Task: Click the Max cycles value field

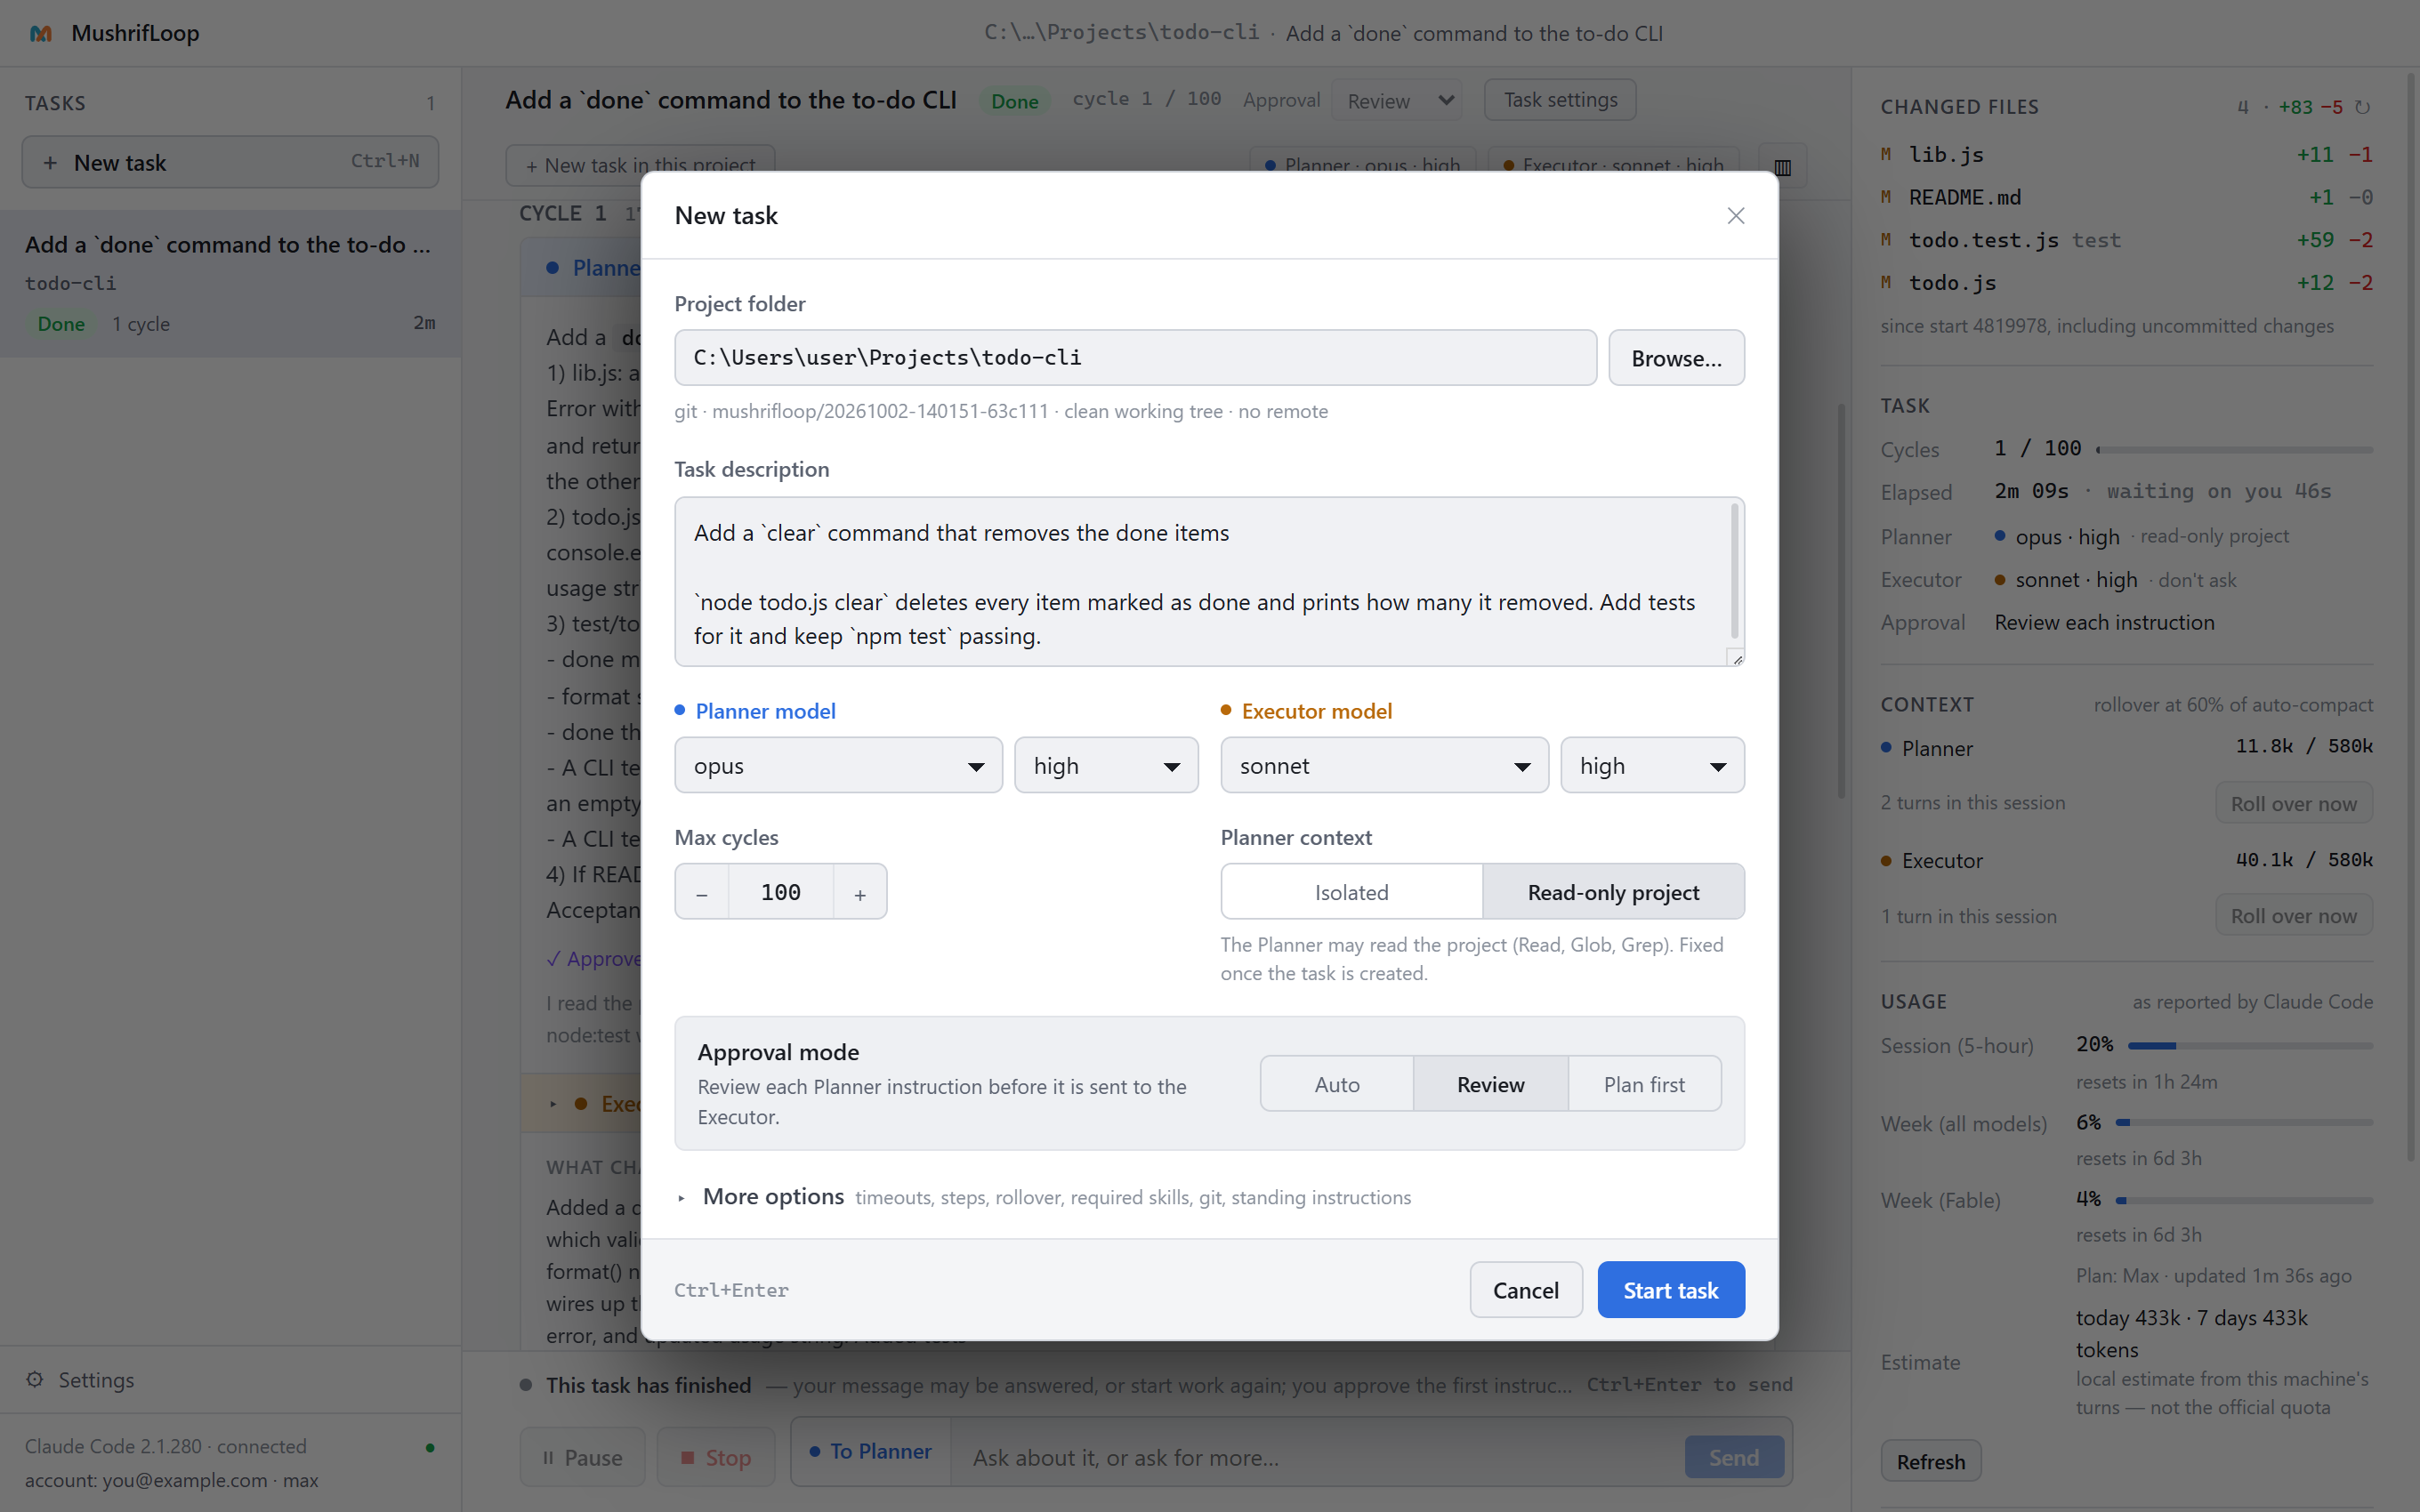Action: 781,892
